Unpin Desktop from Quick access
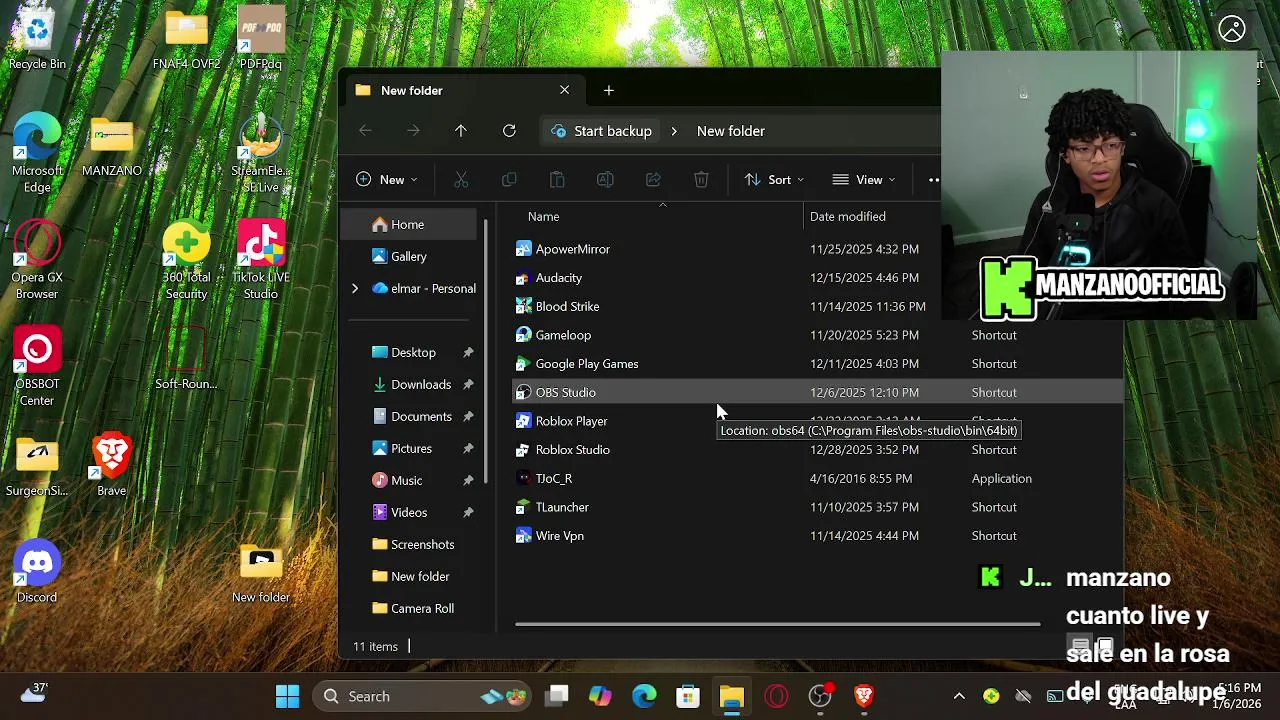Screen dimensions: 1280x720 click(x=468, y=353)
